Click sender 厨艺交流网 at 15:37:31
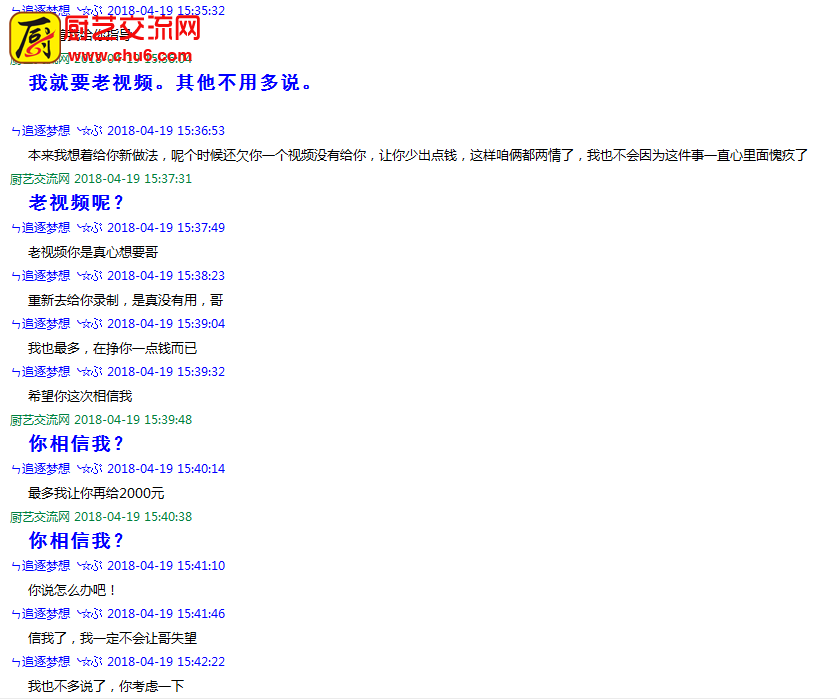Screen dimensions: 837x700 [40, 179]
